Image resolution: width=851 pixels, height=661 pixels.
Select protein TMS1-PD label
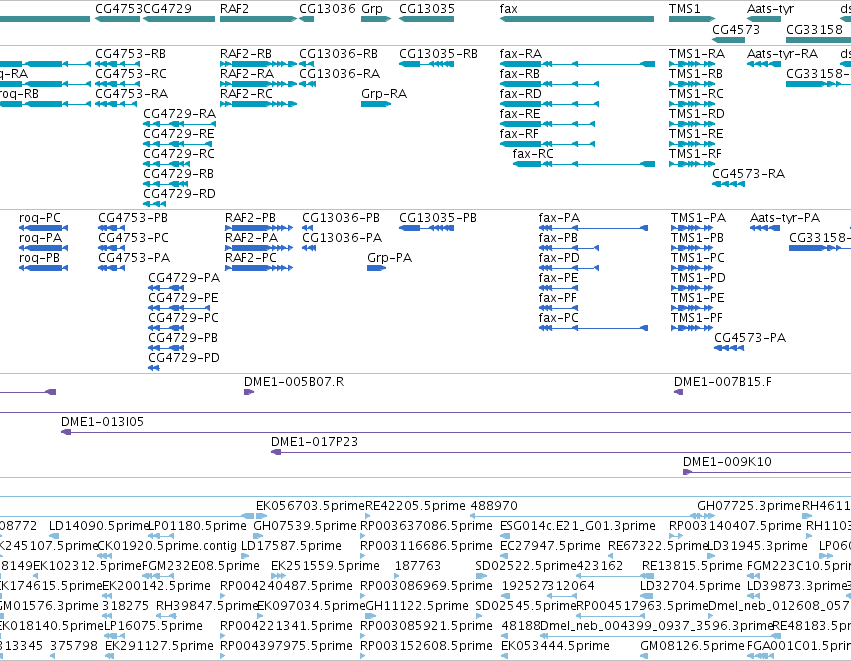coord(698,278)
